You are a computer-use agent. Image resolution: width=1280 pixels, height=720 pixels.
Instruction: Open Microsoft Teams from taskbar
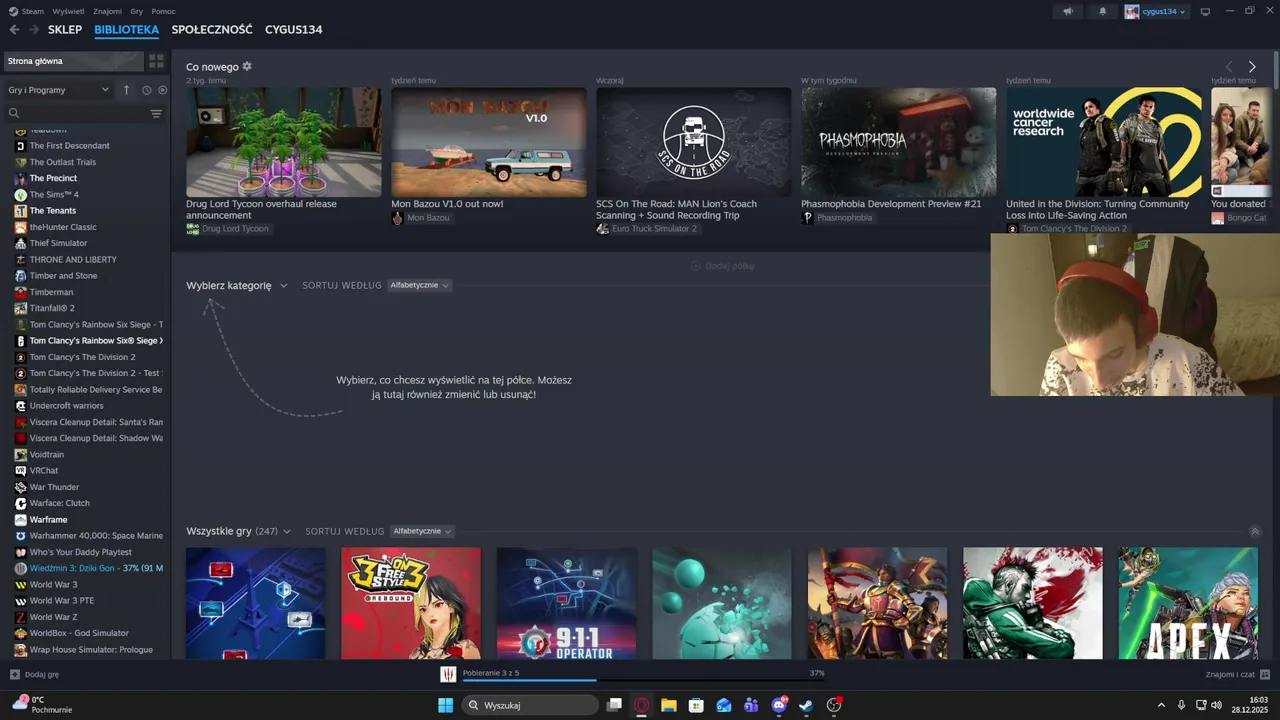coord(751,705)
